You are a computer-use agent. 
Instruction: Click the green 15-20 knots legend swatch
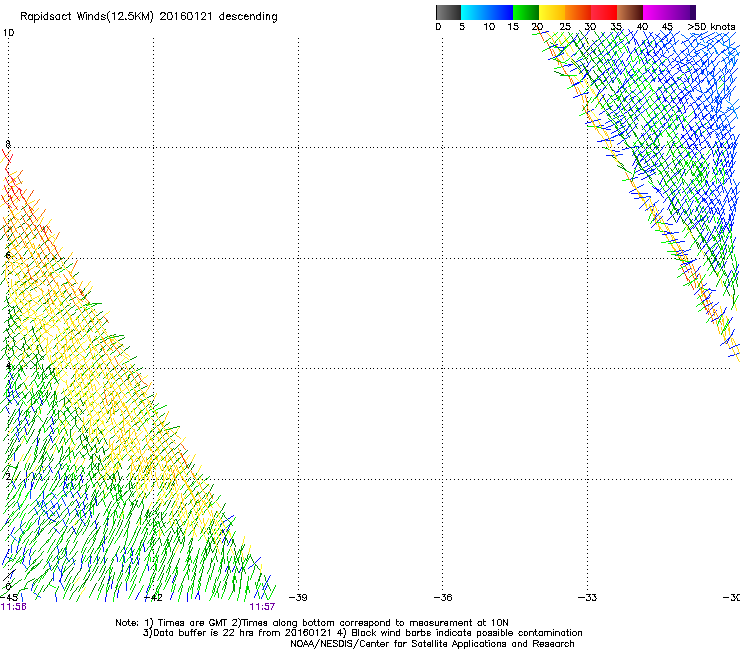[526, 12]
